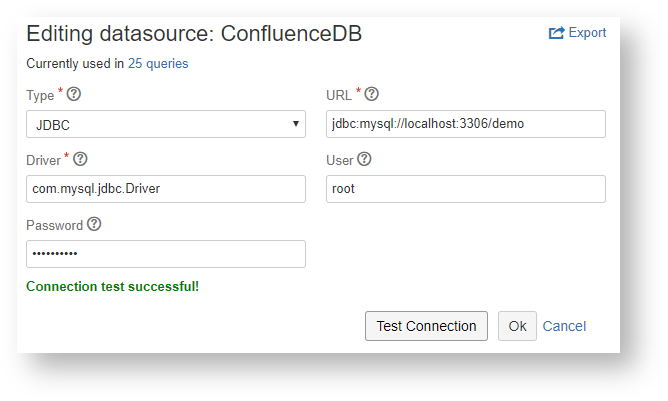Click the Export arrow icon
This screenshot has width=668, height=401.
[556, 33]
